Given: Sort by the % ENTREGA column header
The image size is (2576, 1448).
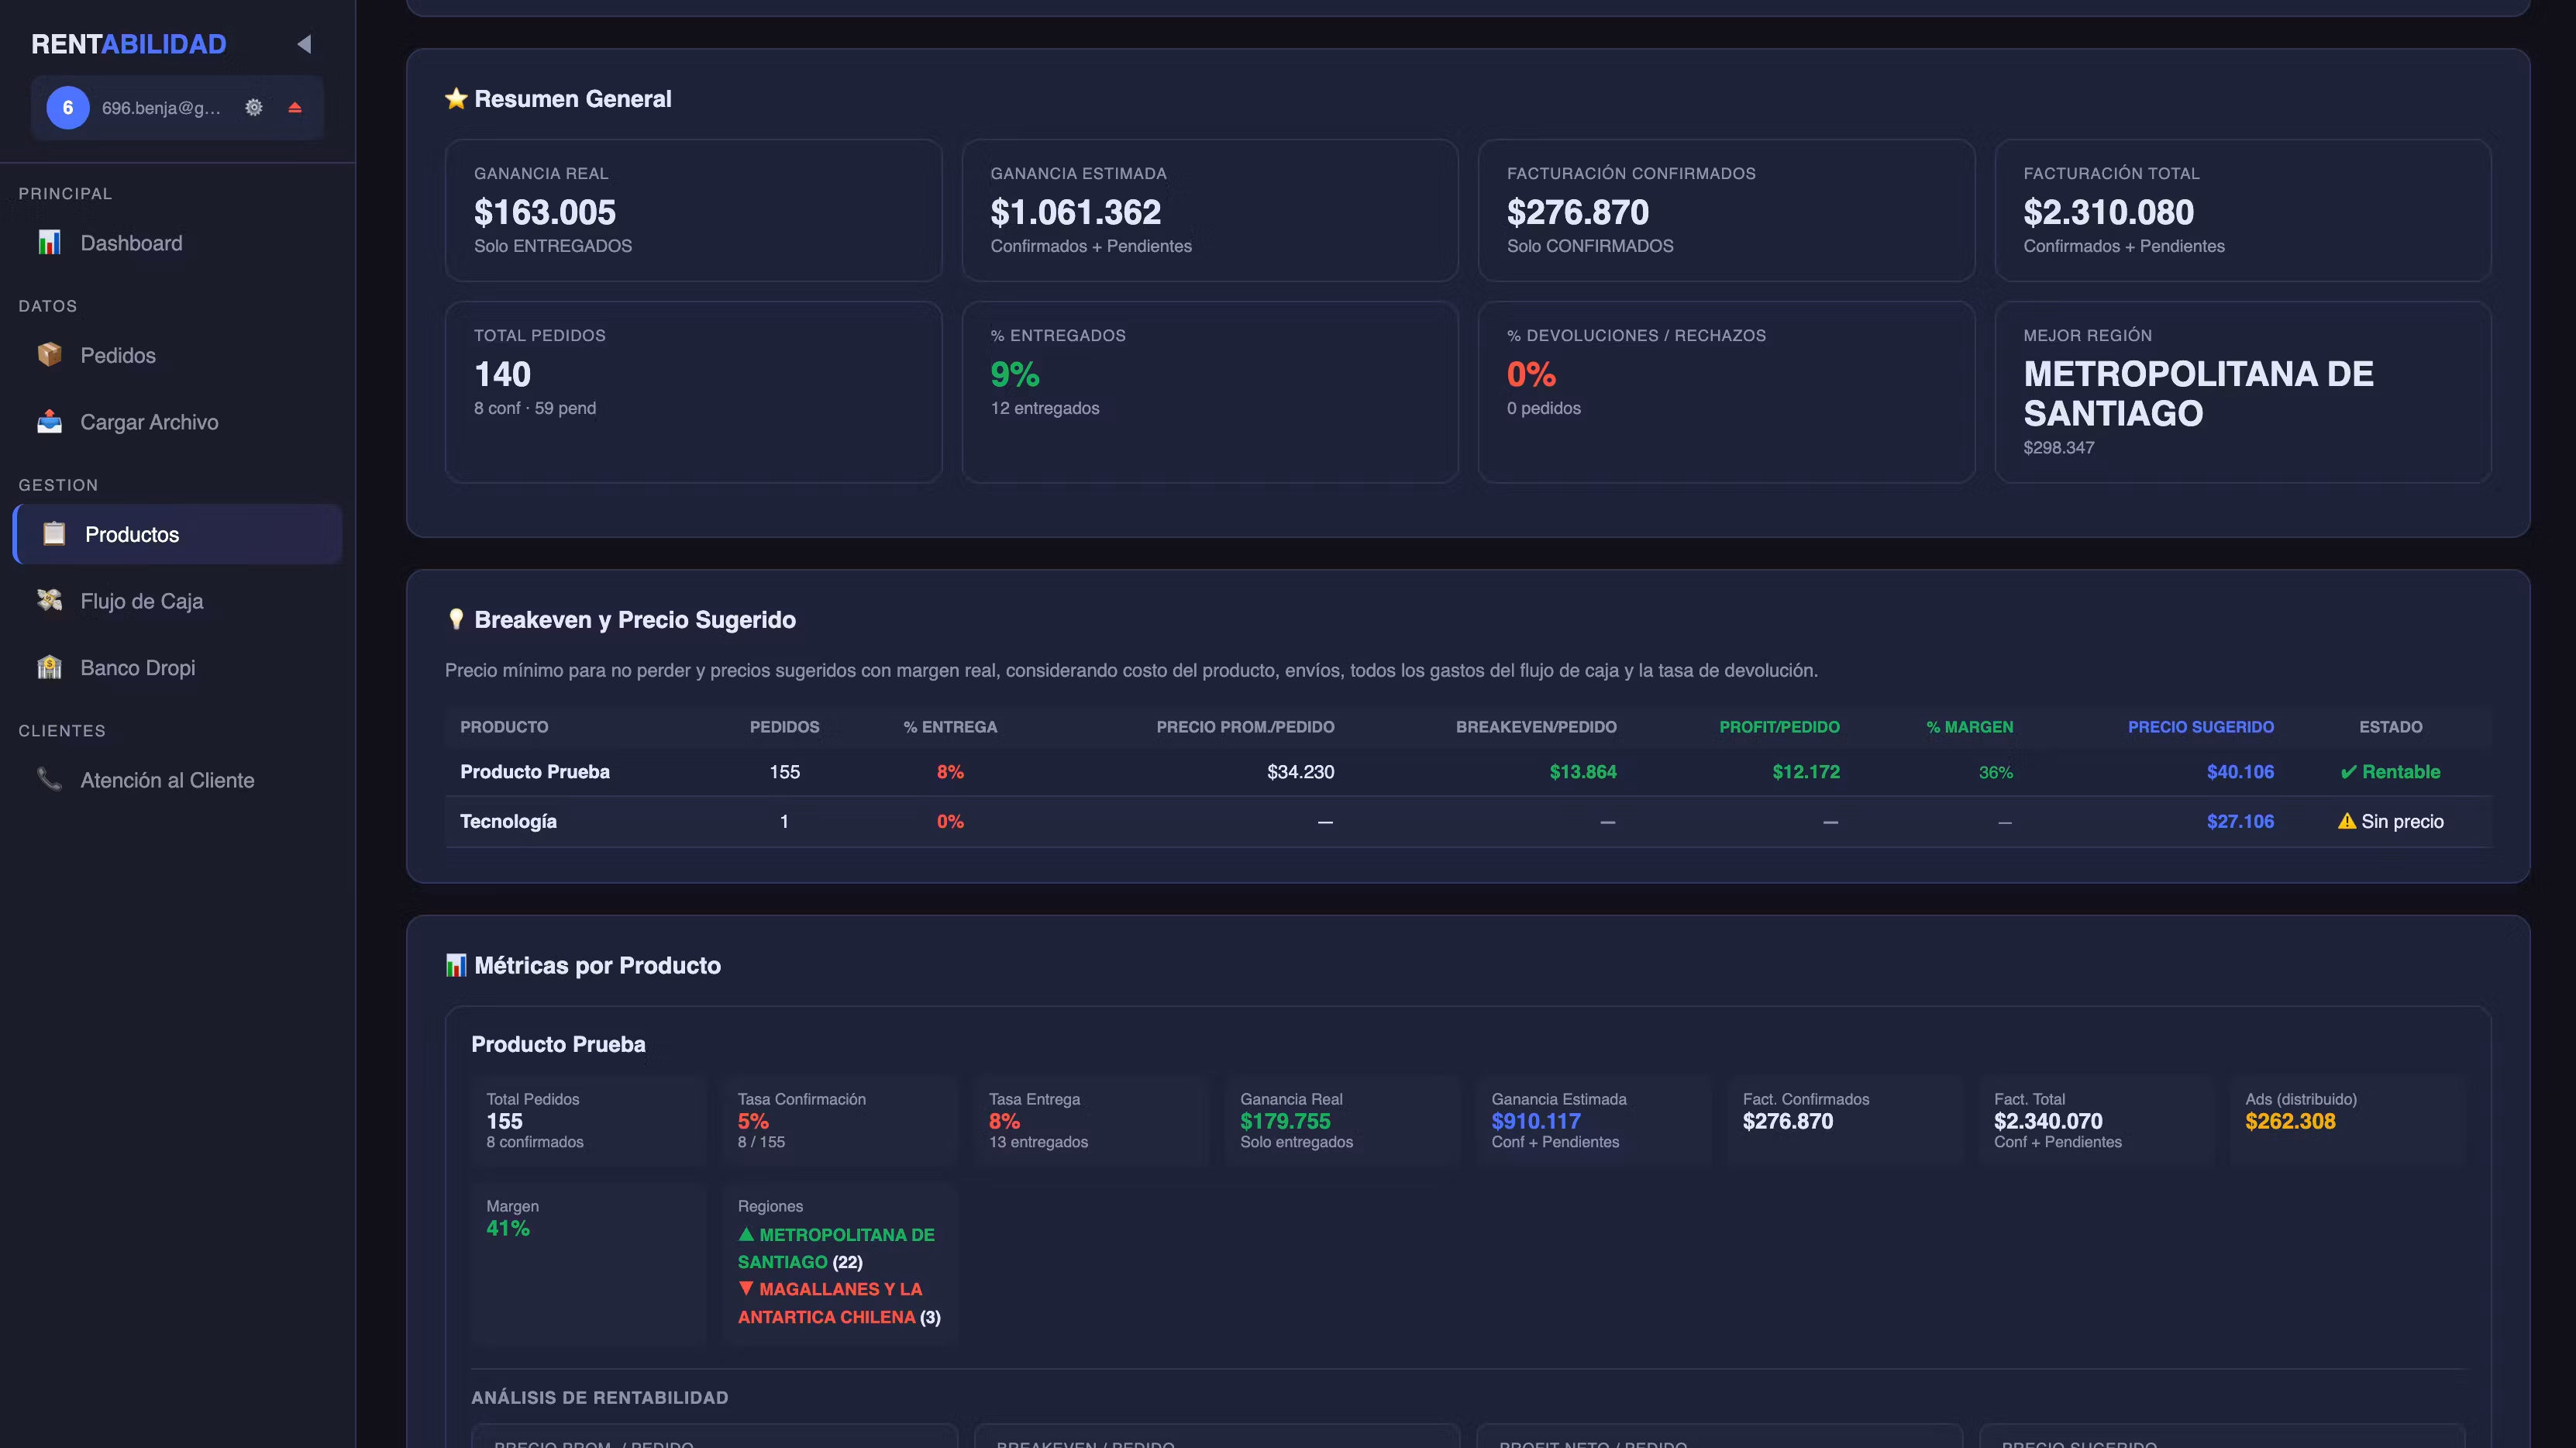Looking at the screenshot, I should 950,727.
